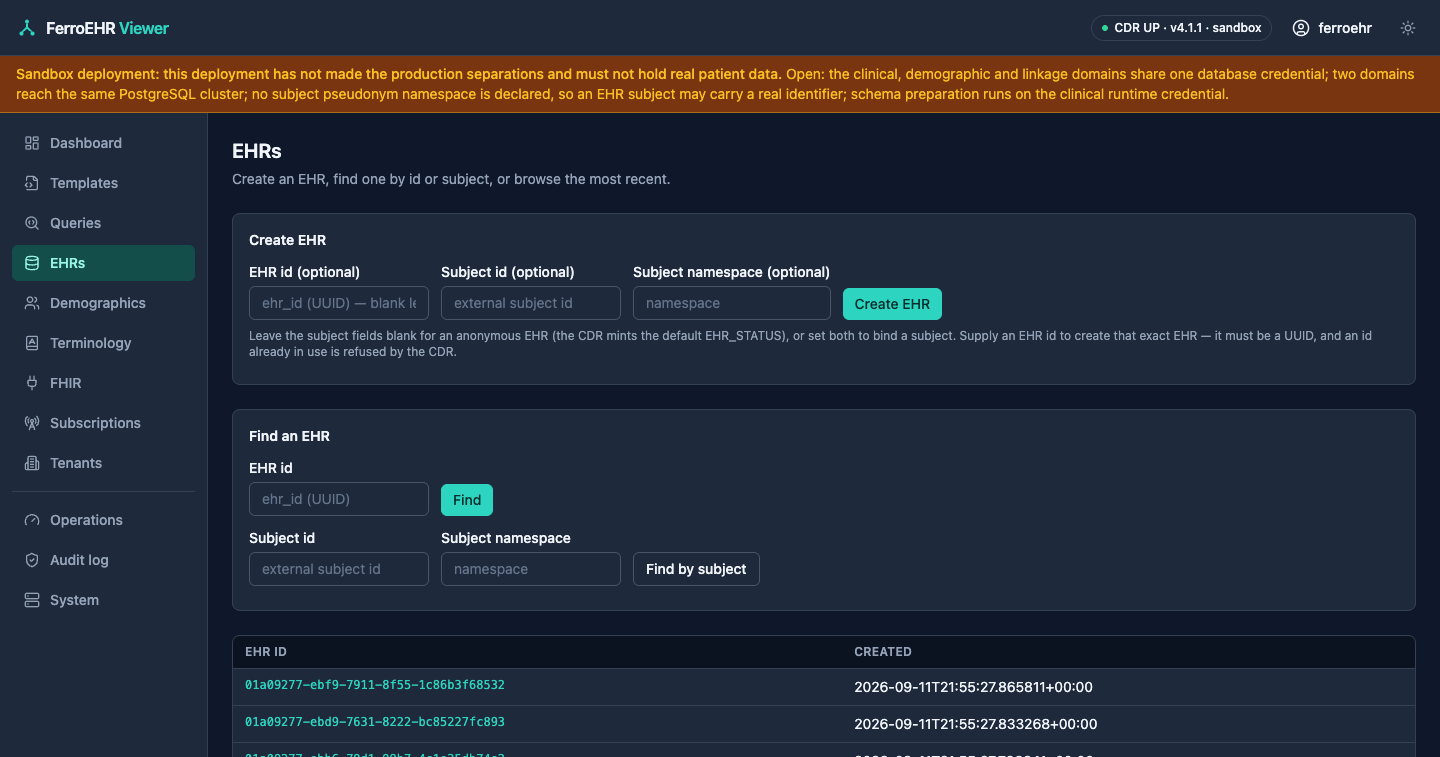Focus EHR id field in Create EHR
The width and height of the screenshot is (1440, 757).
(339, 303)
